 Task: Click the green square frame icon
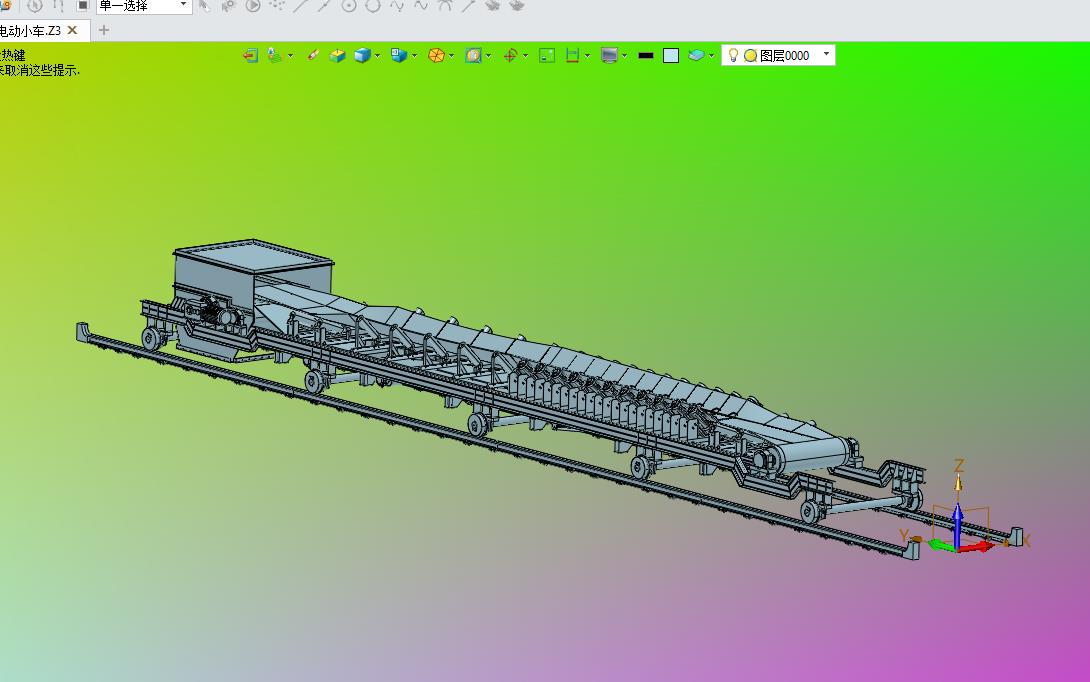click(547, 56)
